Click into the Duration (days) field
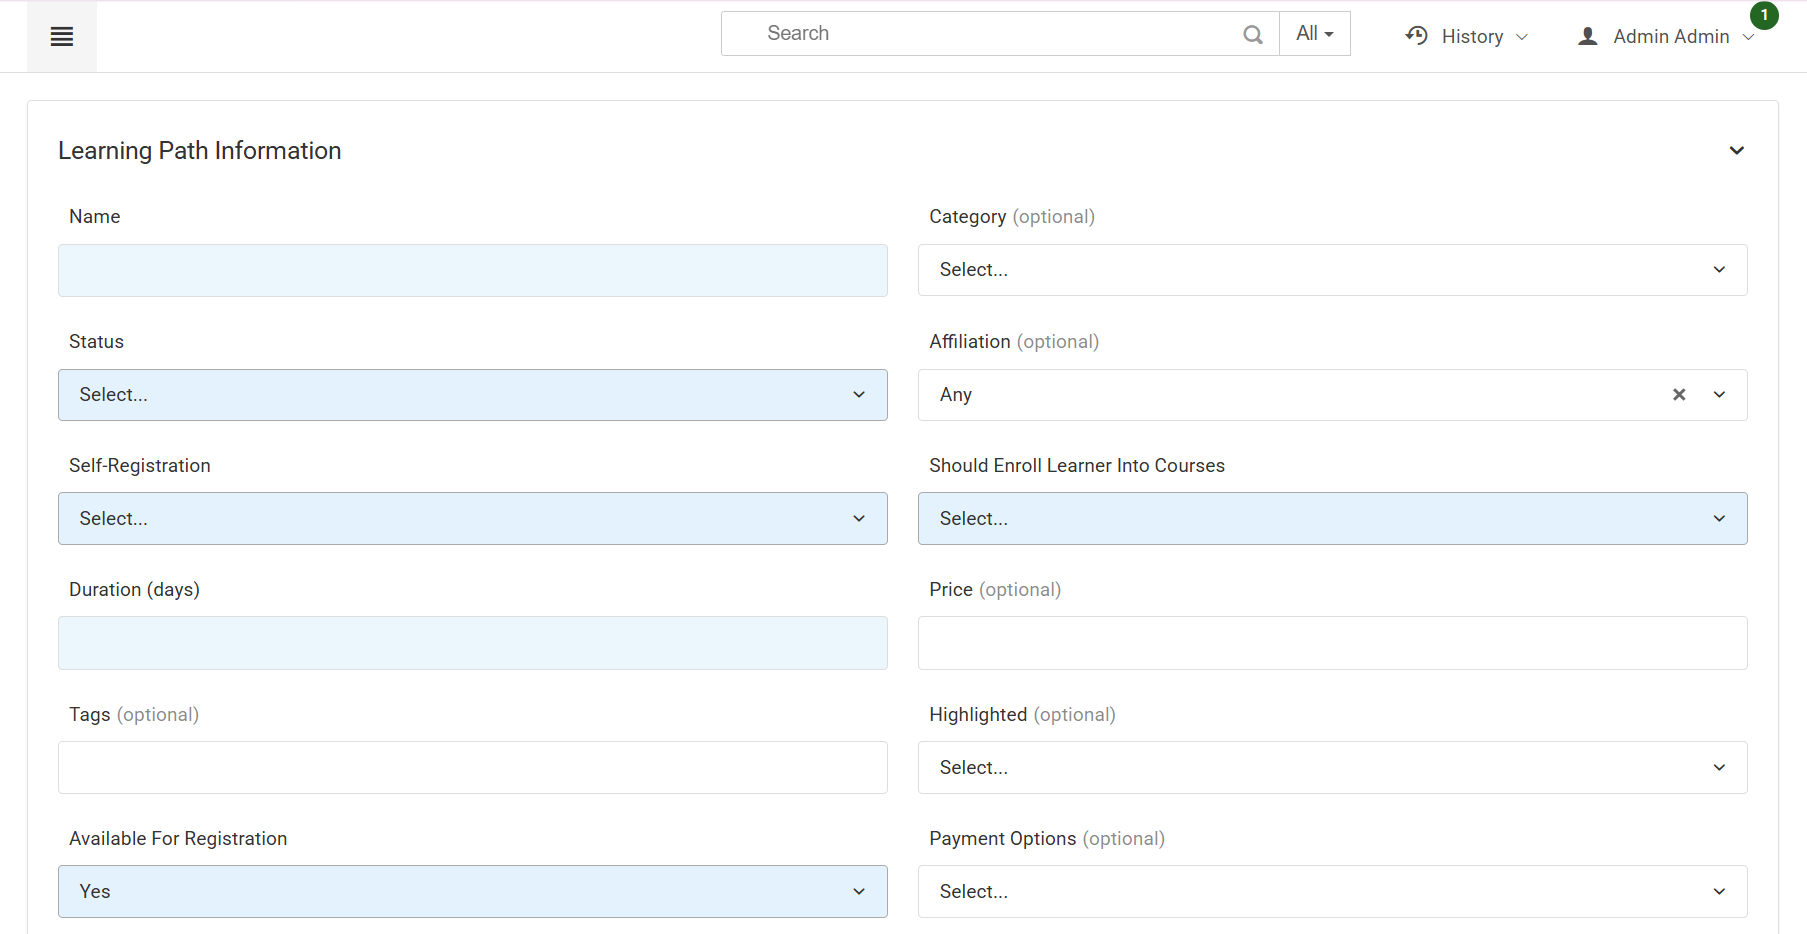The width and height of the screenshot is (1807, 934). (x=472, y=643)
